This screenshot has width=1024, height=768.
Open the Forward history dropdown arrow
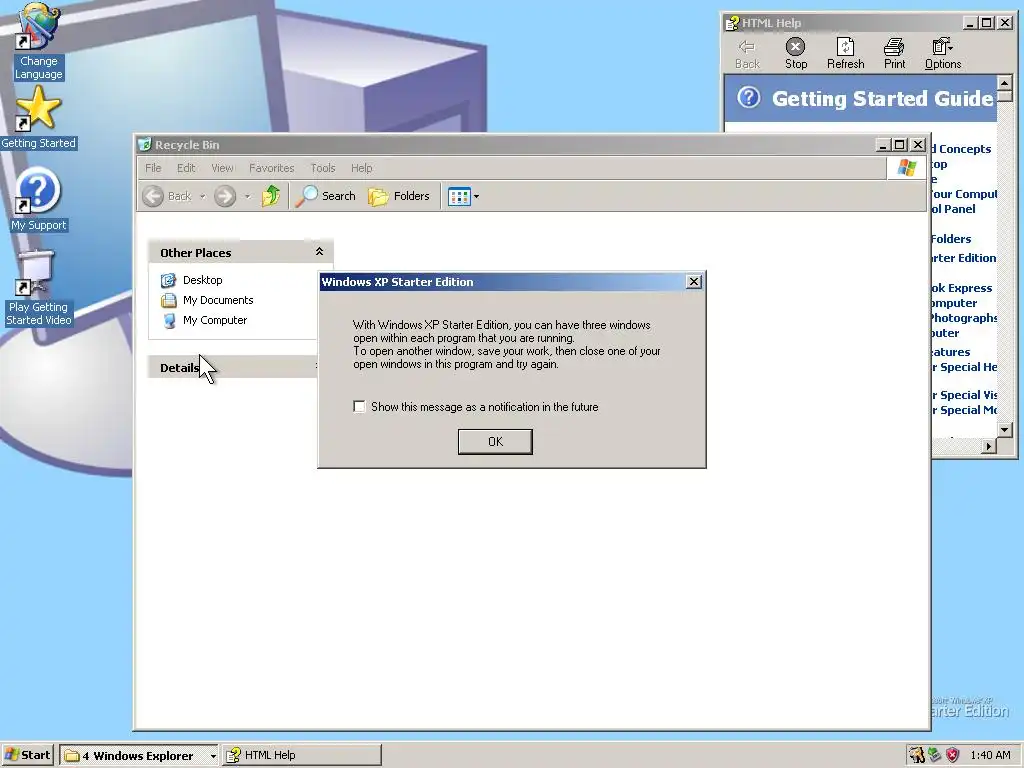tap(247, 197)
